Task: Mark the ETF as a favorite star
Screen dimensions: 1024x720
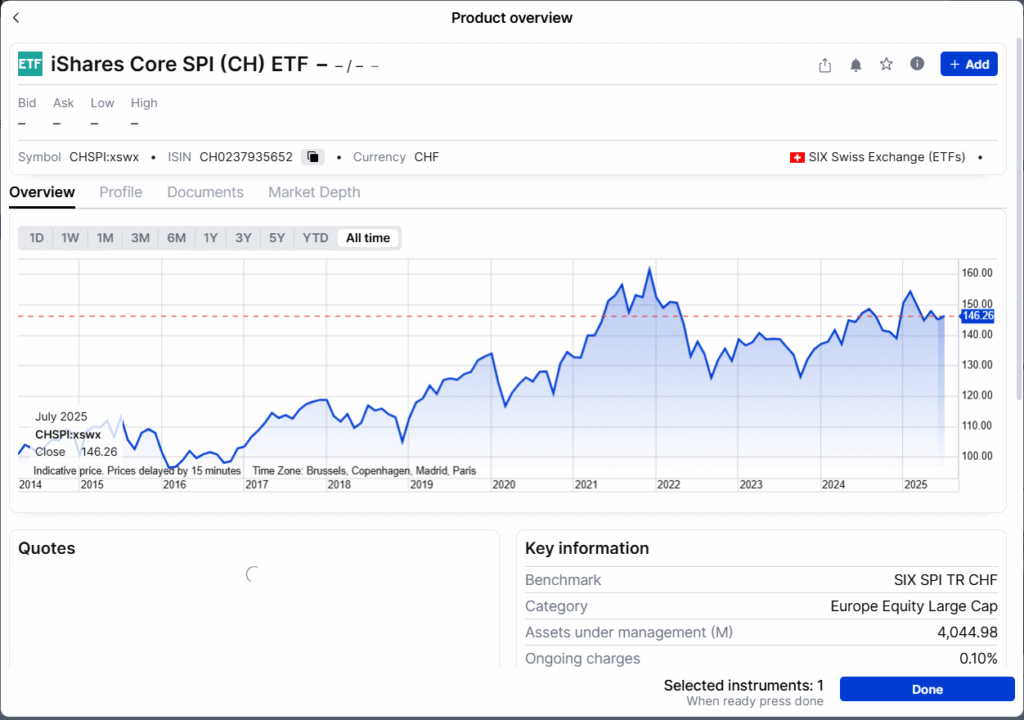Action: 886,64
